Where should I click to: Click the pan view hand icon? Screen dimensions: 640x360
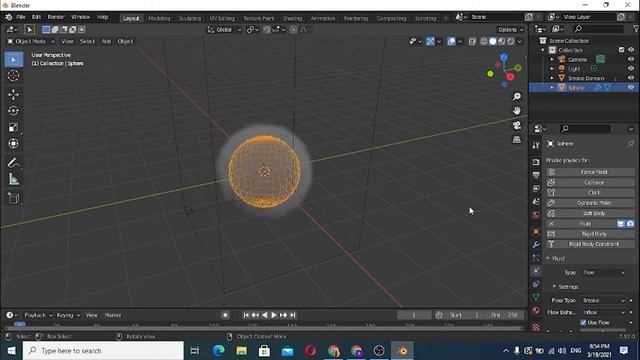[x=517, y=111]
